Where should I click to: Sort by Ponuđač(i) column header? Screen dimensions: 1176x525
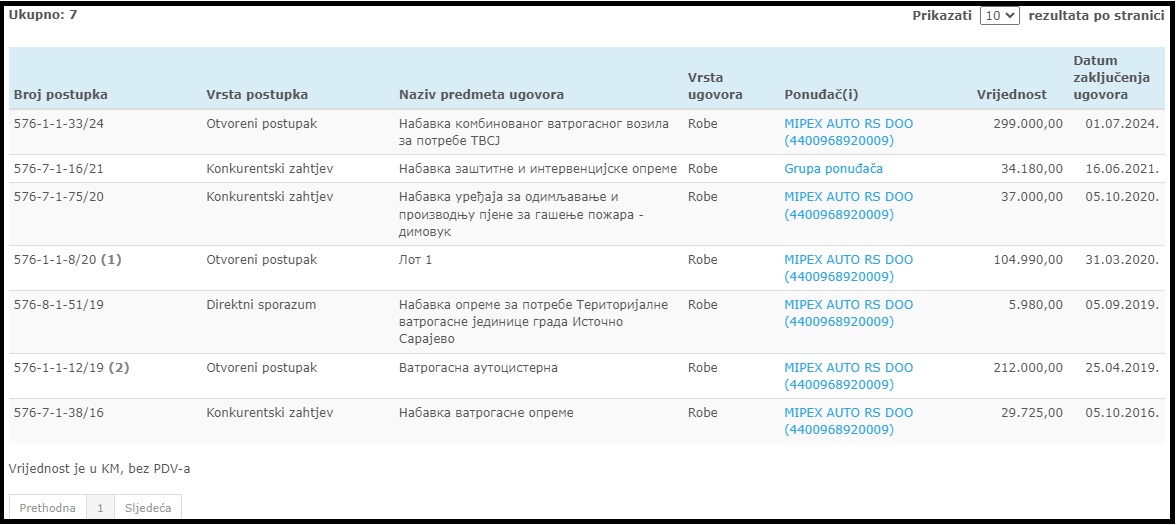821,94
